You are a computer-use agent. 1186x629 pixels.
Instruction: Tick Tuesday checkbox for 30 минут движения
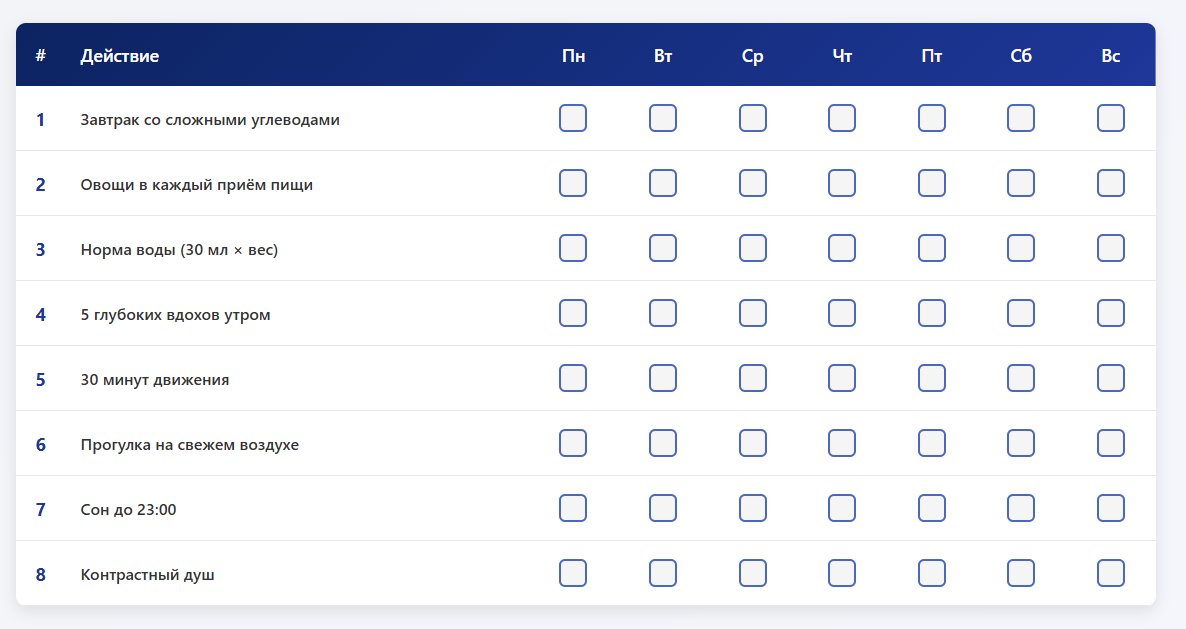pyautogui.click(x=663, y=378)
